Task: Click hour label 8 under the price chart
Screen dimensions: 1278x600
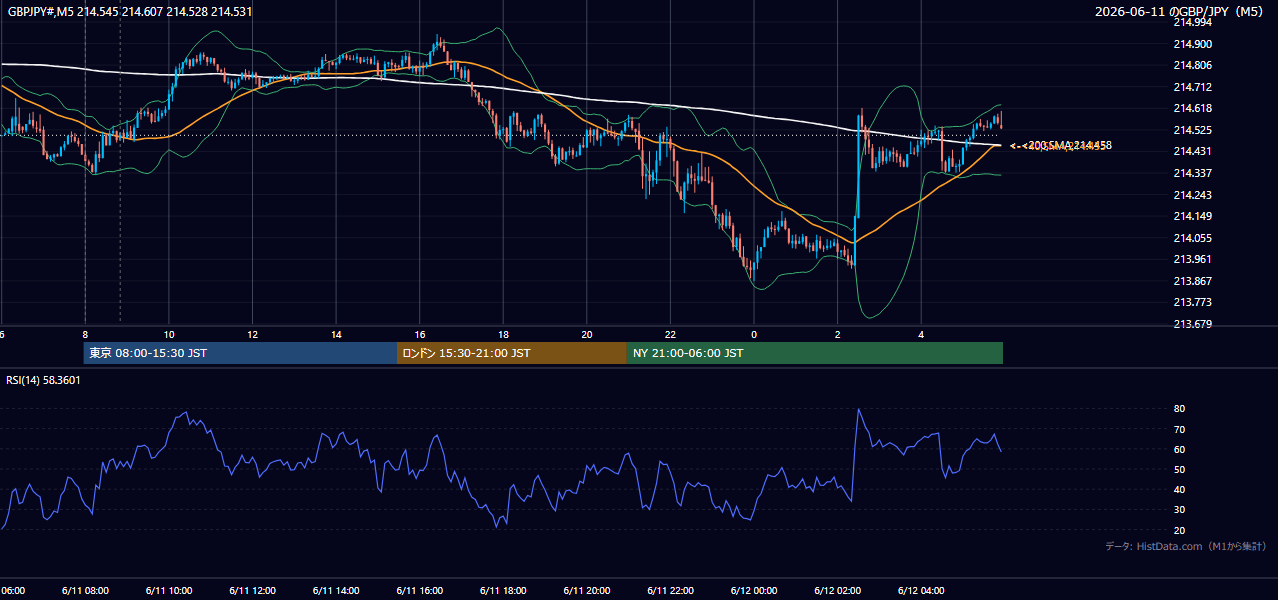Action: coord(85,334)
